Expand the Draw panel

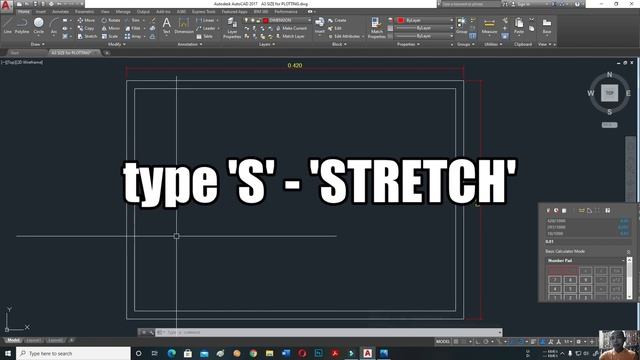pos(38,44)
